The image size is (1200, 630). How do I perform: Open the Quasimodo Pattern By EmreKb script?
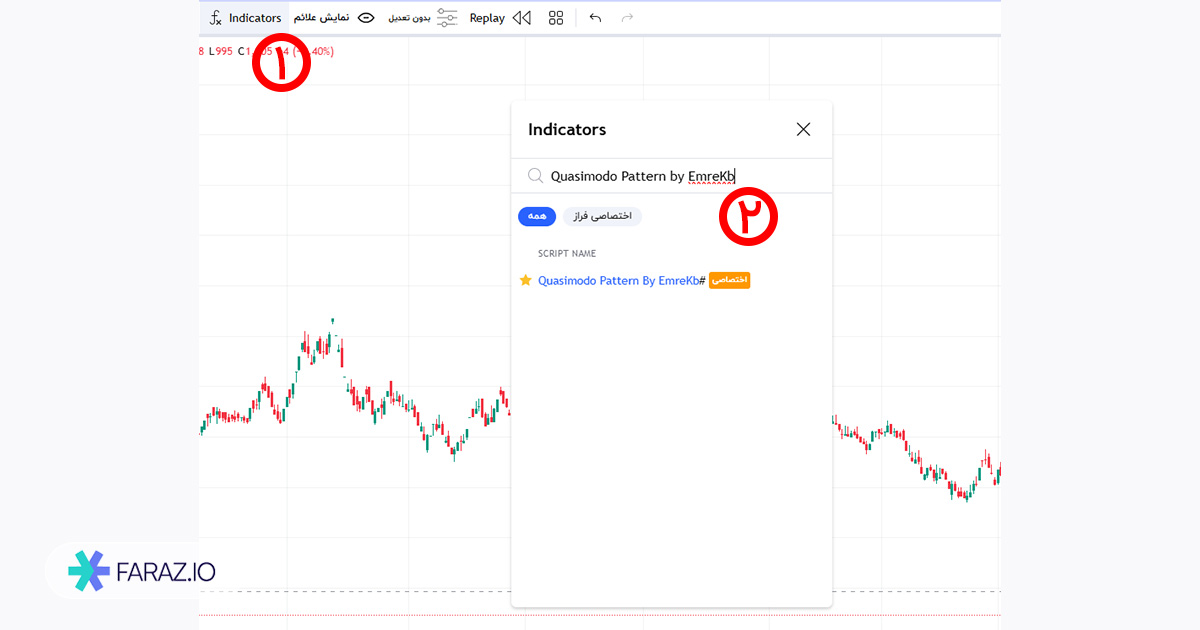tap(620, 280)
